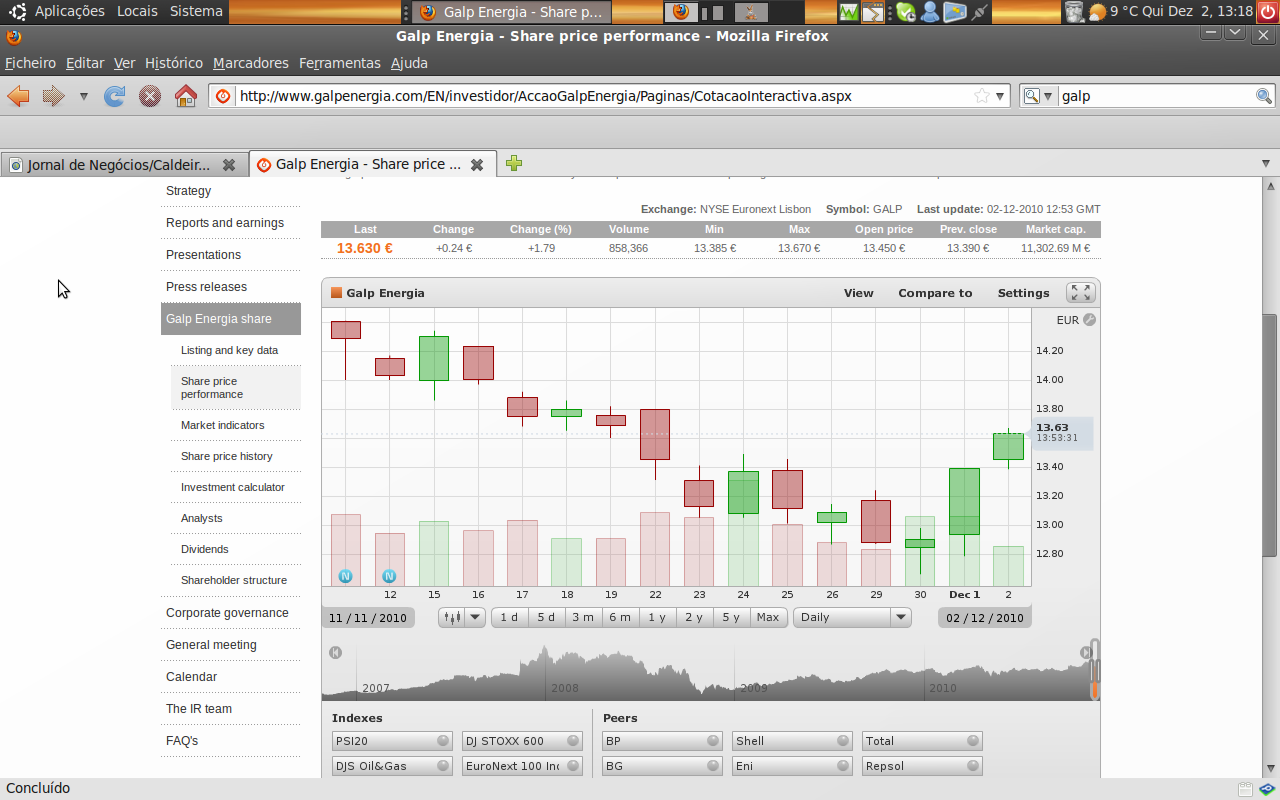The height and width of the screenshot is (800, 1280).
Task: Toggle DJ STOXX 600 index comparison
Action: click(522, 741)
